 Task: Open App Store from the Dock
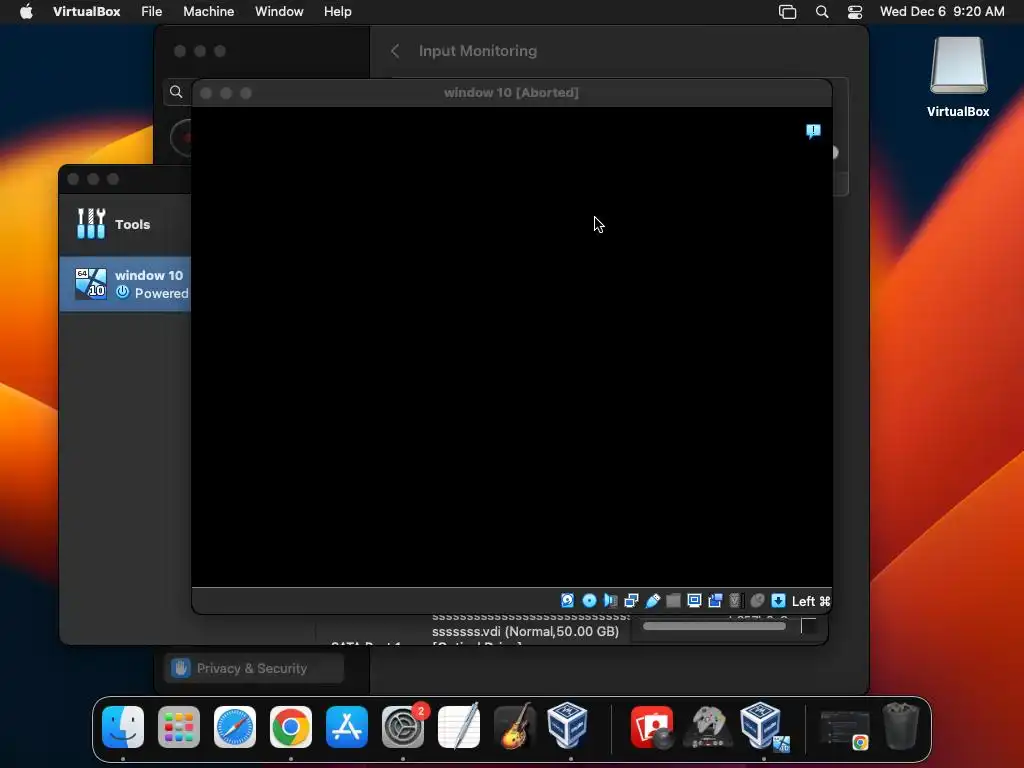coord(347,727)
